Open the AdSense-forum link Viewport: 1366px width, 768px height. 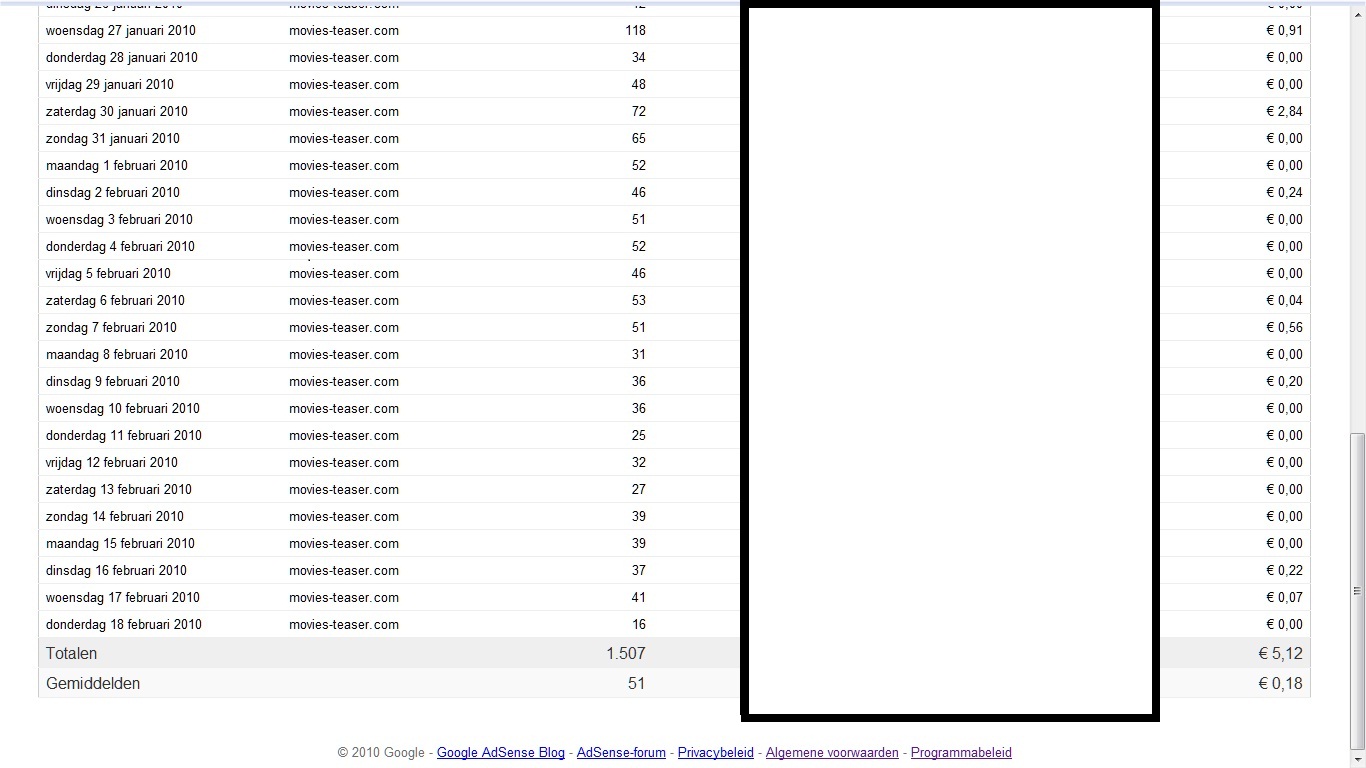tap(621, 752)
